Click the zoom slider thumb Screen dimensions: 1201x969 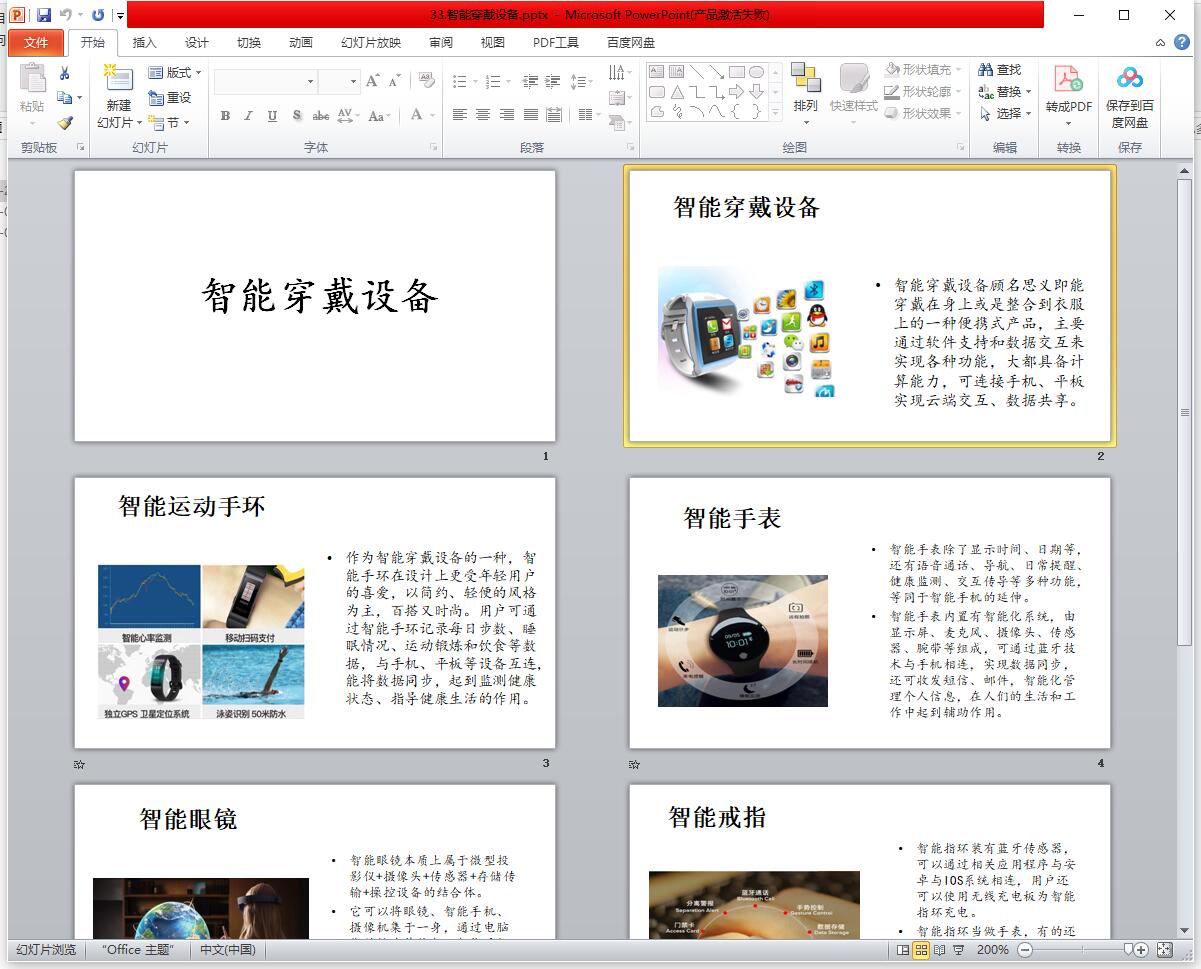pos(1129,950)
